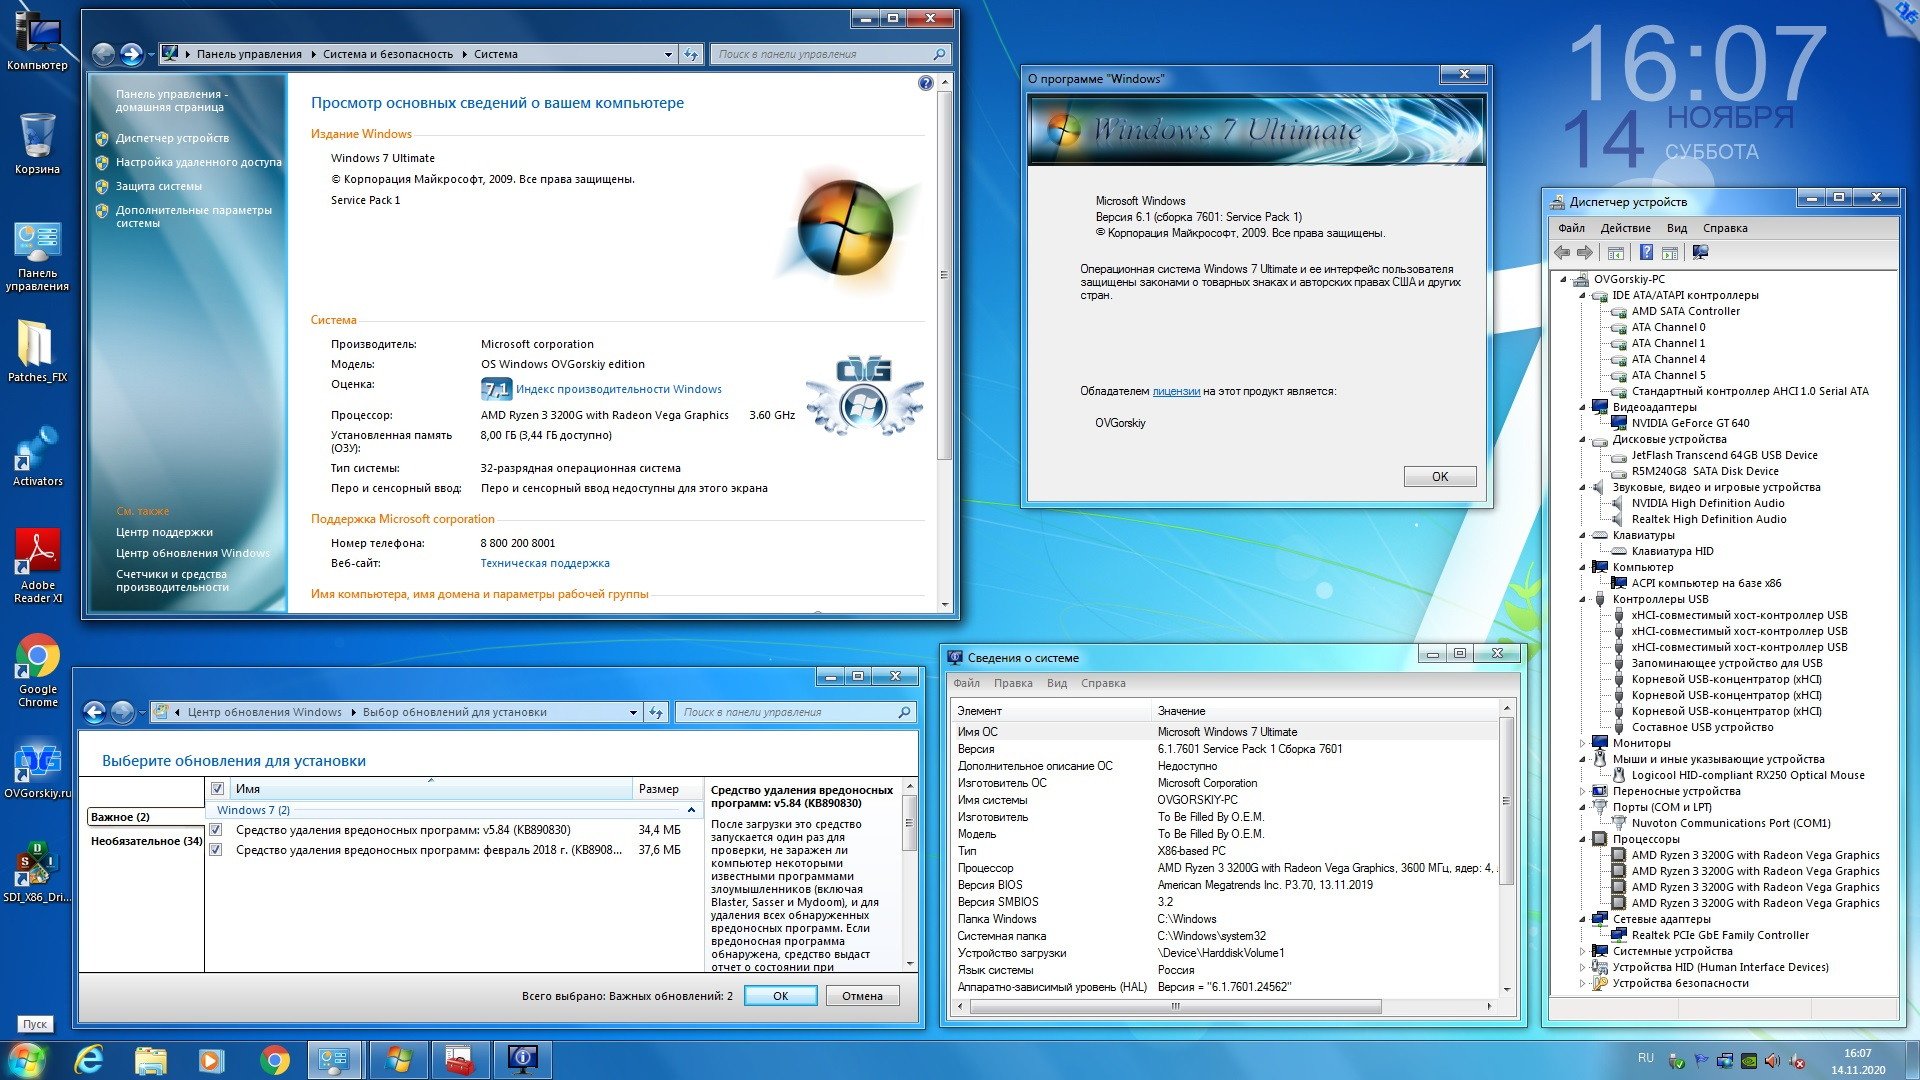Open Windows Media Player from taskbar

[x=211, y=1060]
